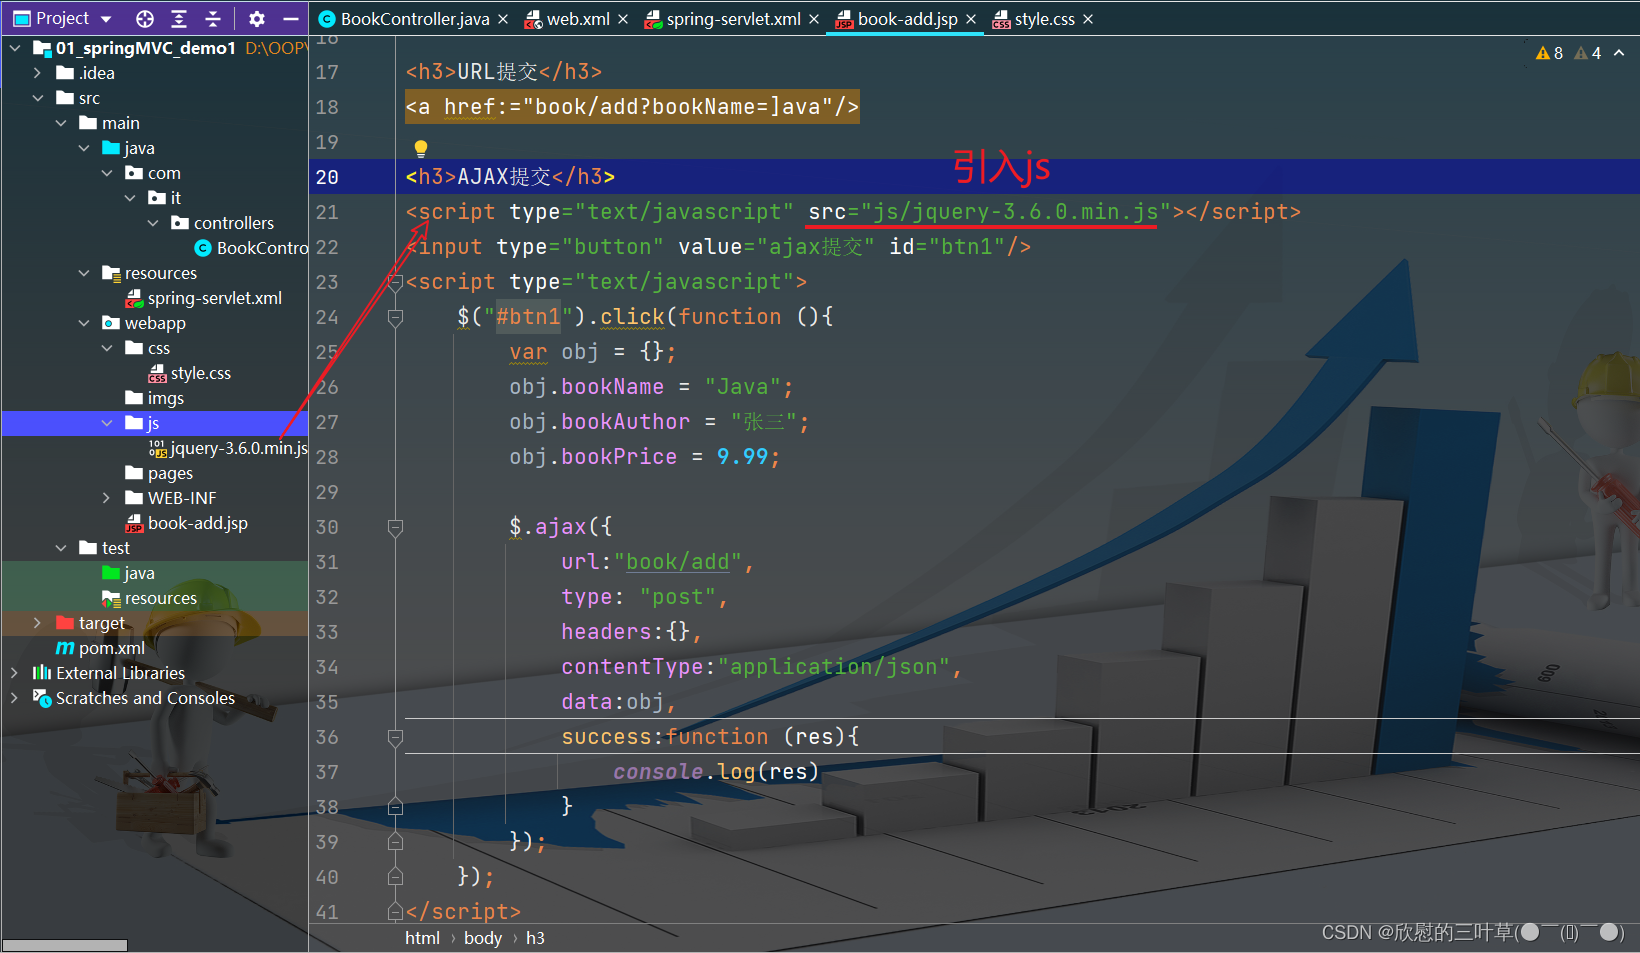Close the book-add.jsp tab
The height and width of the screenshot is (953, 1640).
pyautogui.click(x=971, y=19)
